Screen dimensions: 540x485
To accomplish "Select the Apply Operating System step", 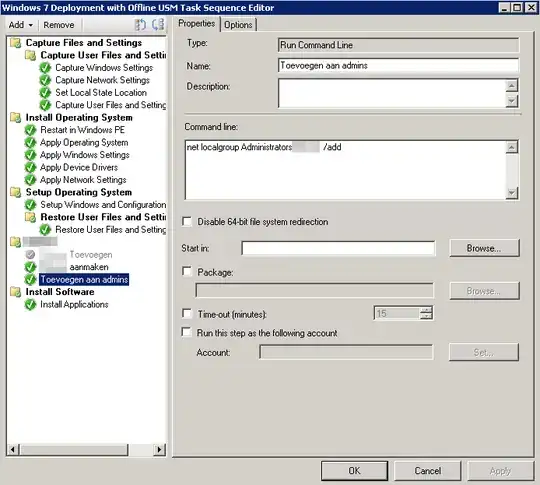I will 84,143.
